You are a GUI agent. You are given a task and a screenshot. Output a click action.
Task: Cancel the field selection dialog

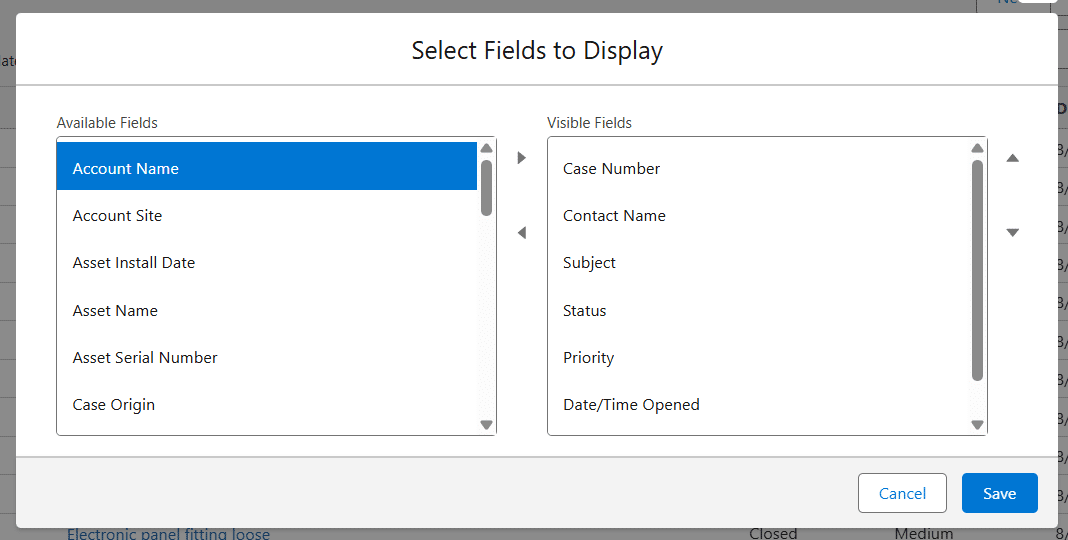pyautogui.click(x=902, y=493)
